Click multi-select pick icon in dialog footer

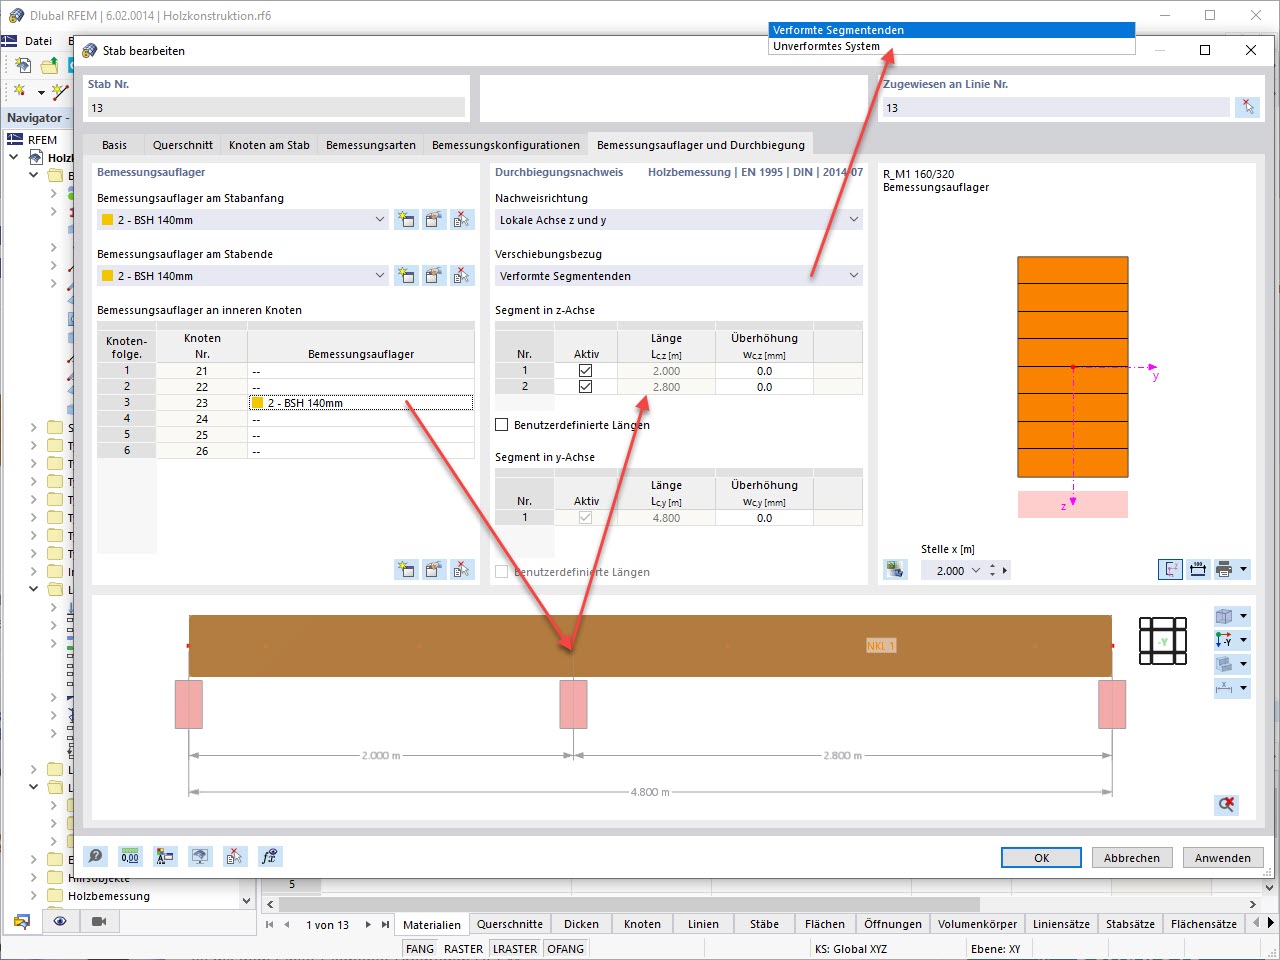coord(234,857)
